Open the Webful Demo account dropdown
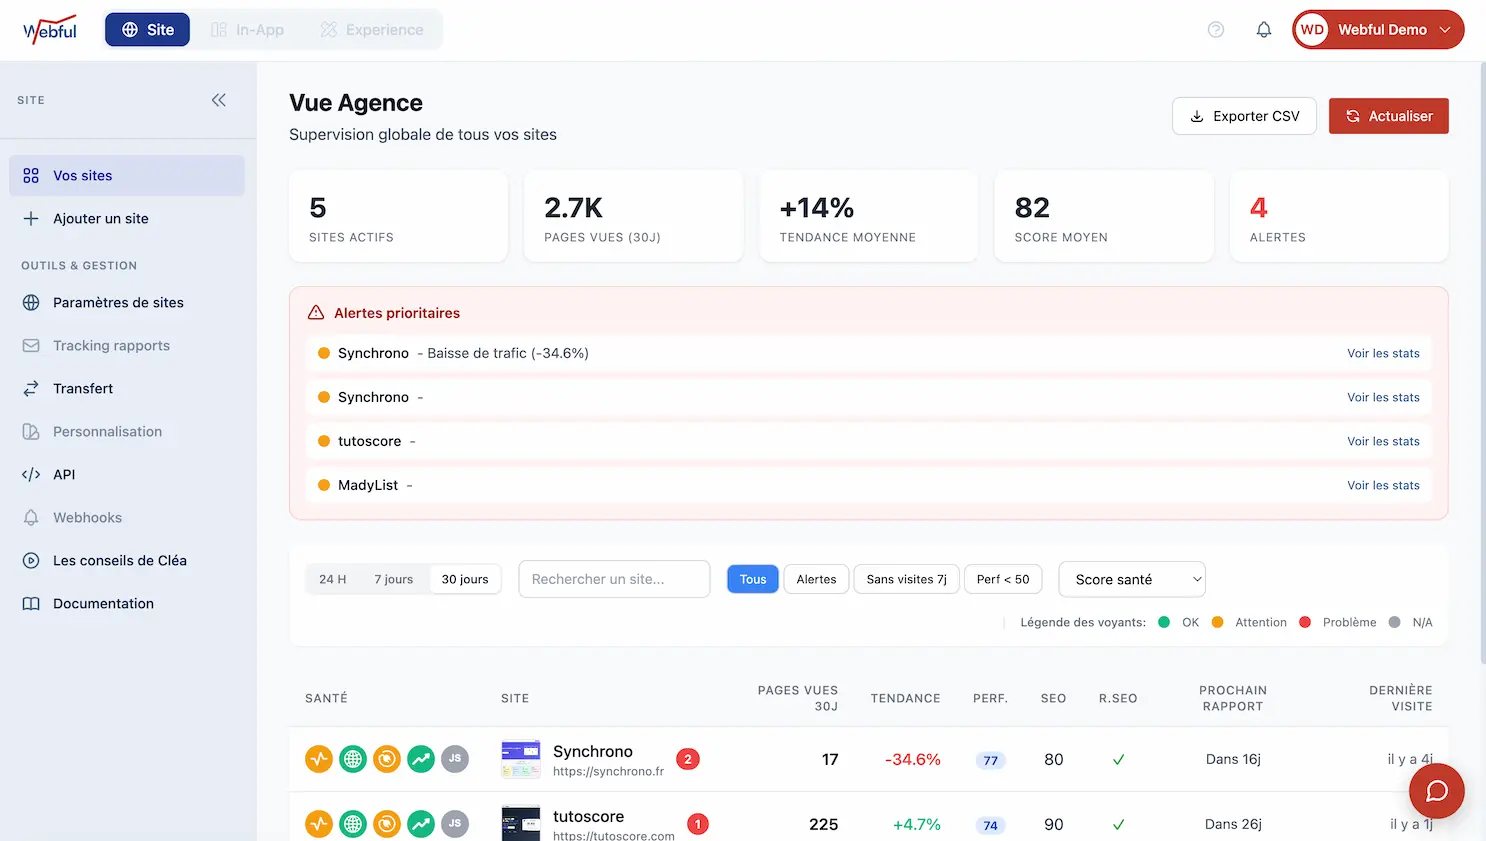 [x=1378, y=30]
